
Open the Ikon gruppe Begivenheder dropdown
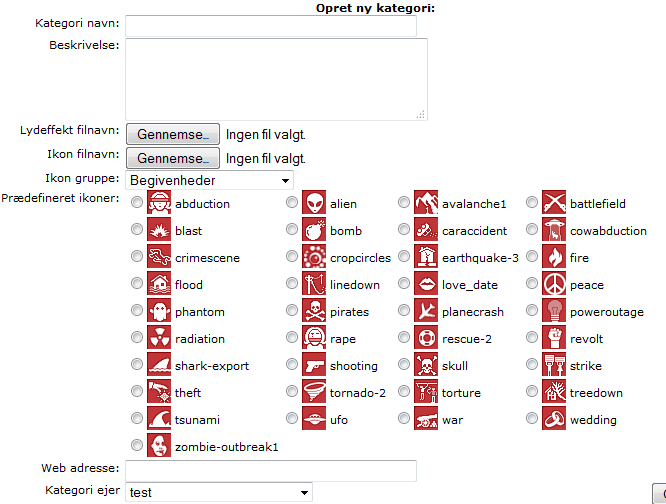(x=209, y=180)
